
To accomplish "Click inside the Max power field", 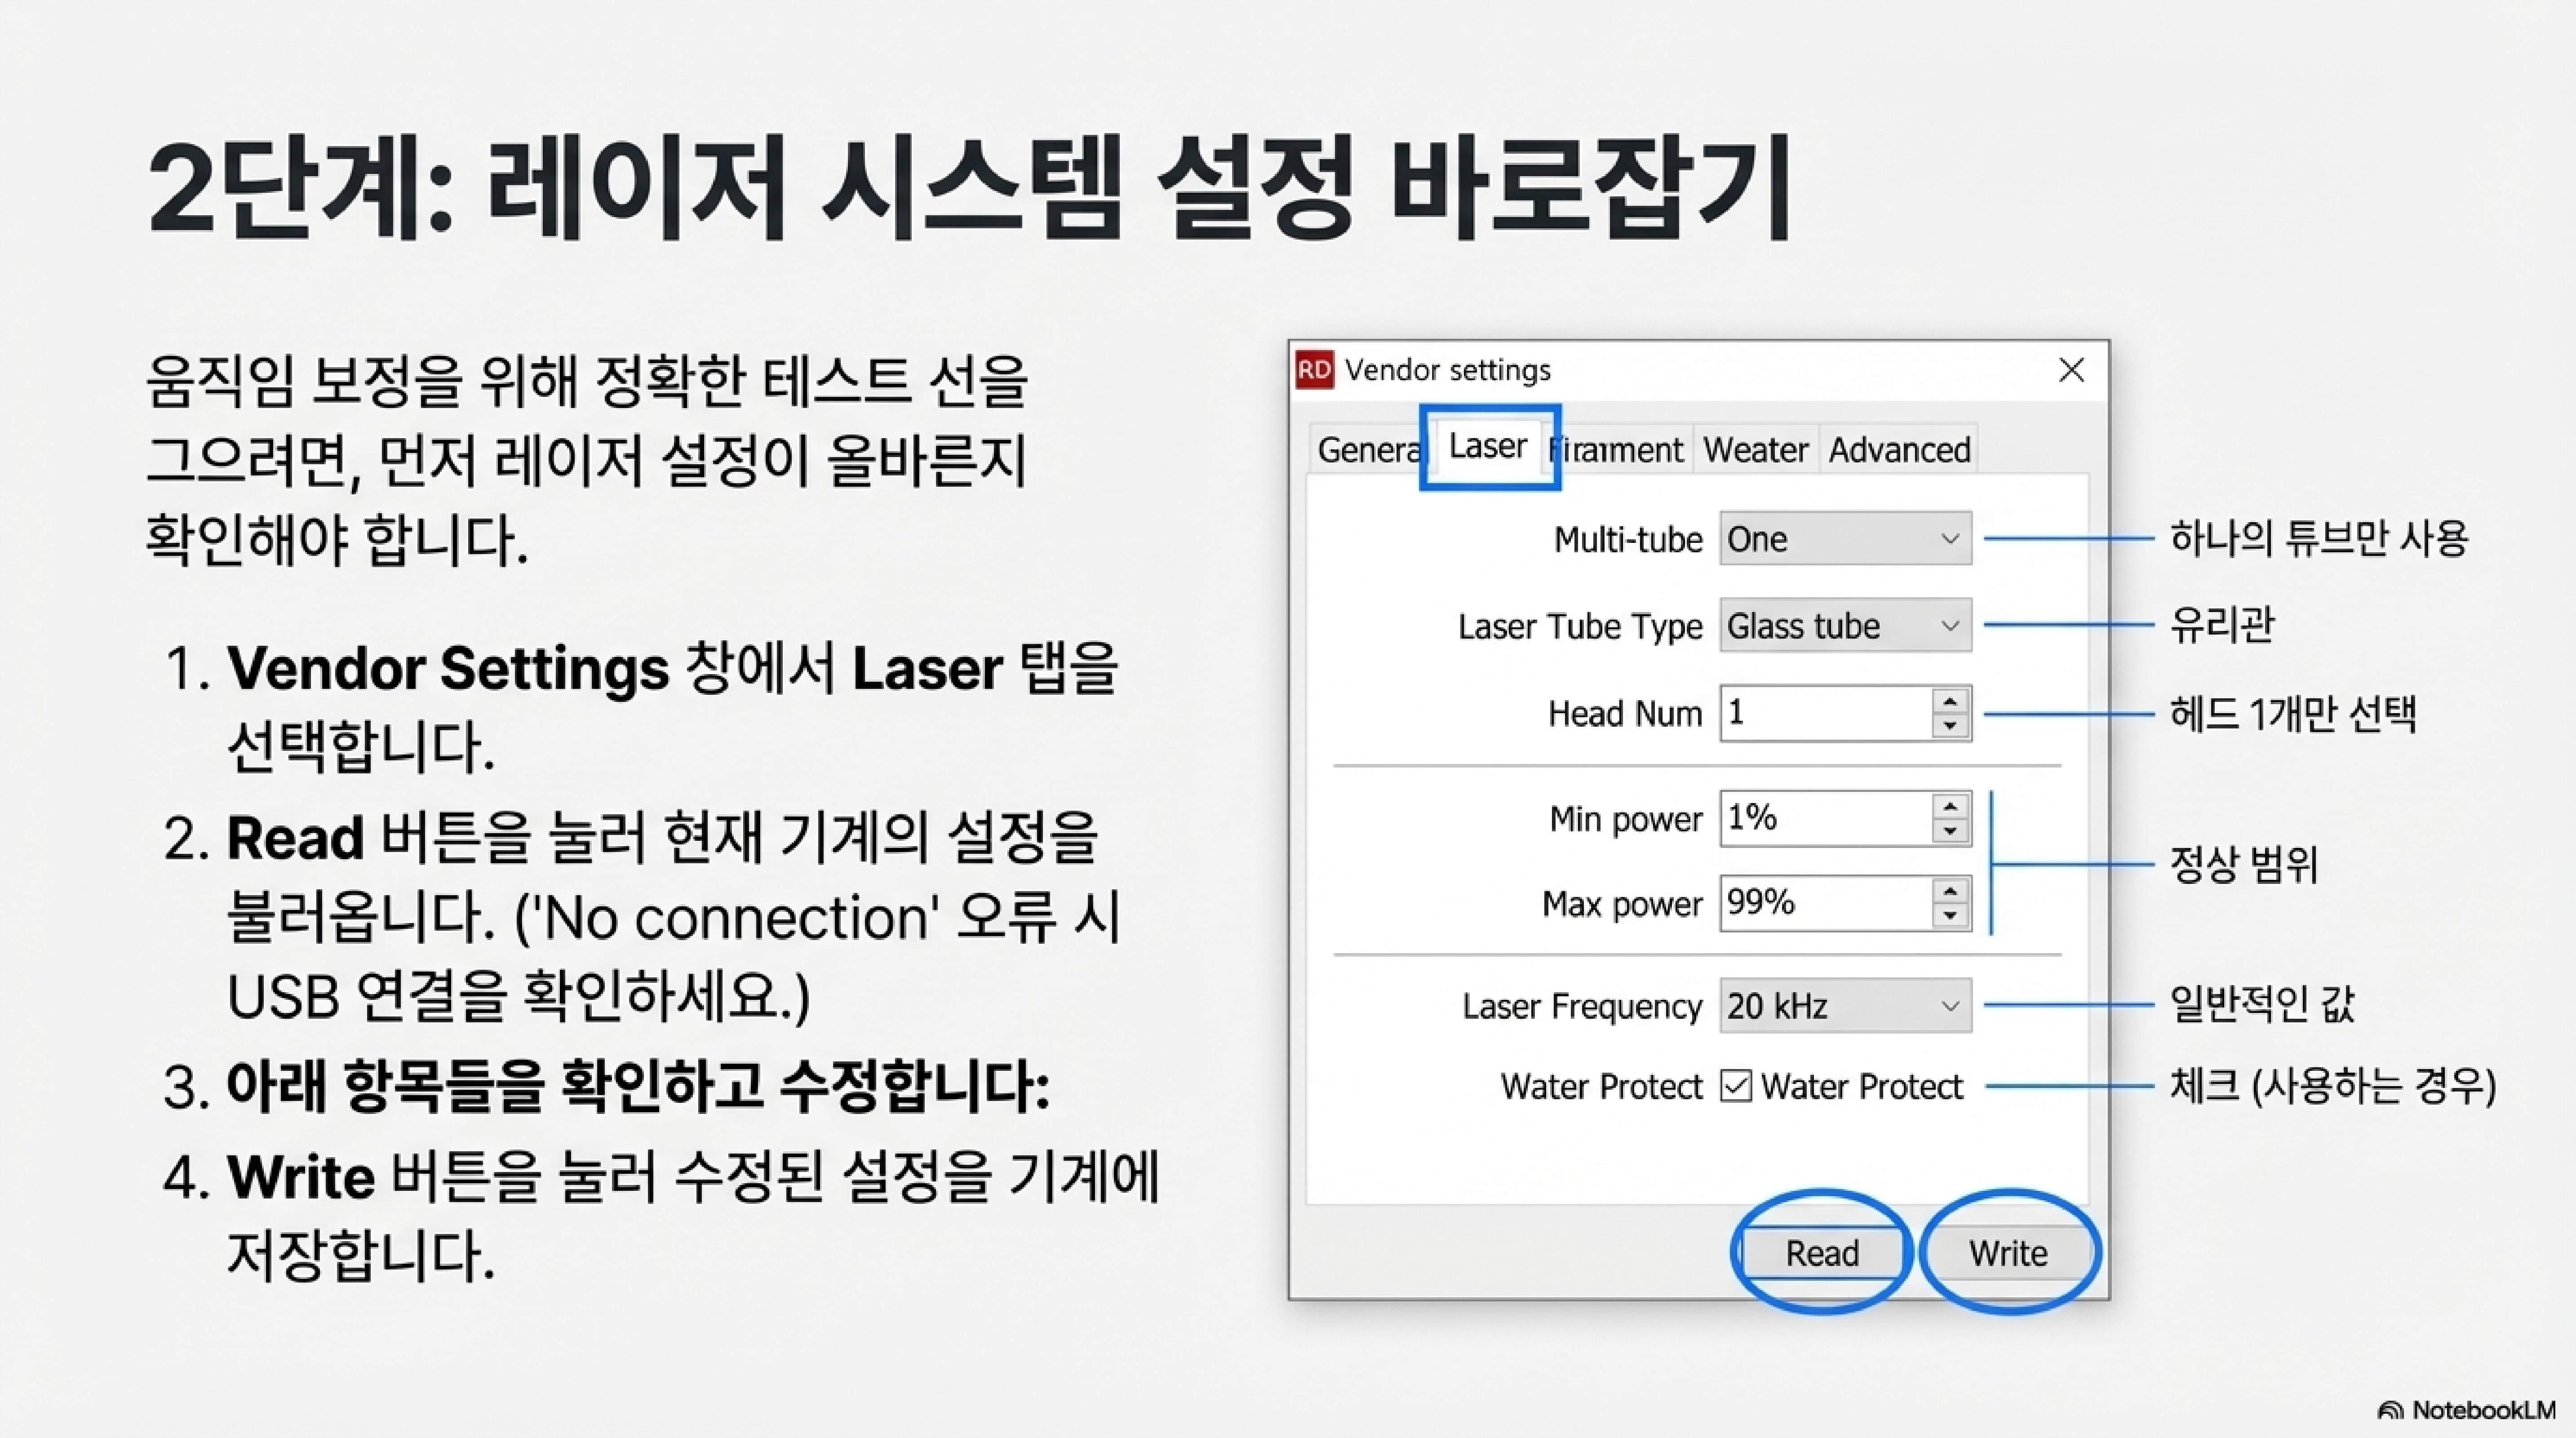I will pyautogui.click(x=1825, y=903).
